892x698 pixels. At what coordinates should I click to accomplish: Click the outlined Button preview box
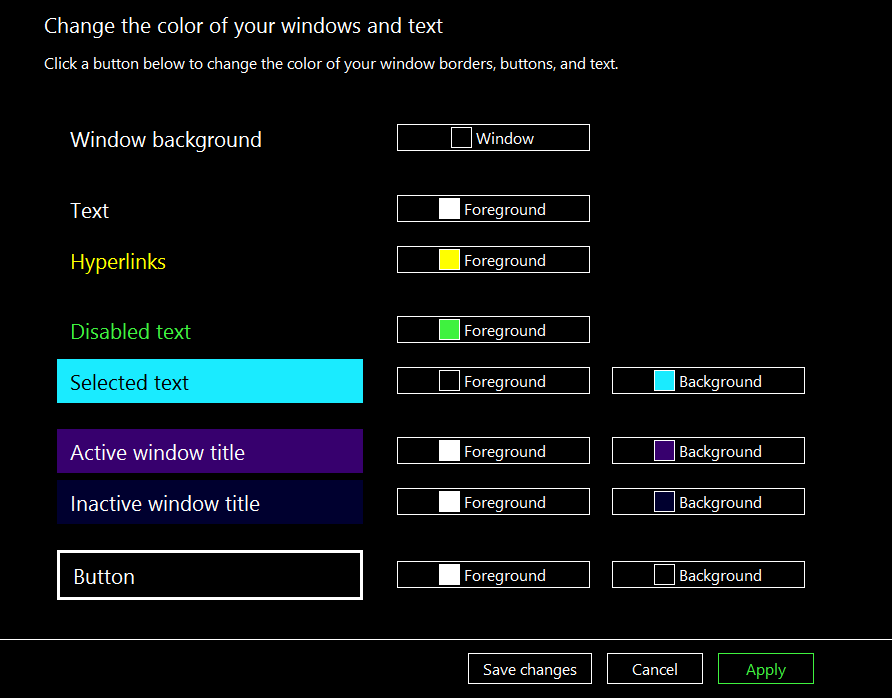tap(210, 576)
